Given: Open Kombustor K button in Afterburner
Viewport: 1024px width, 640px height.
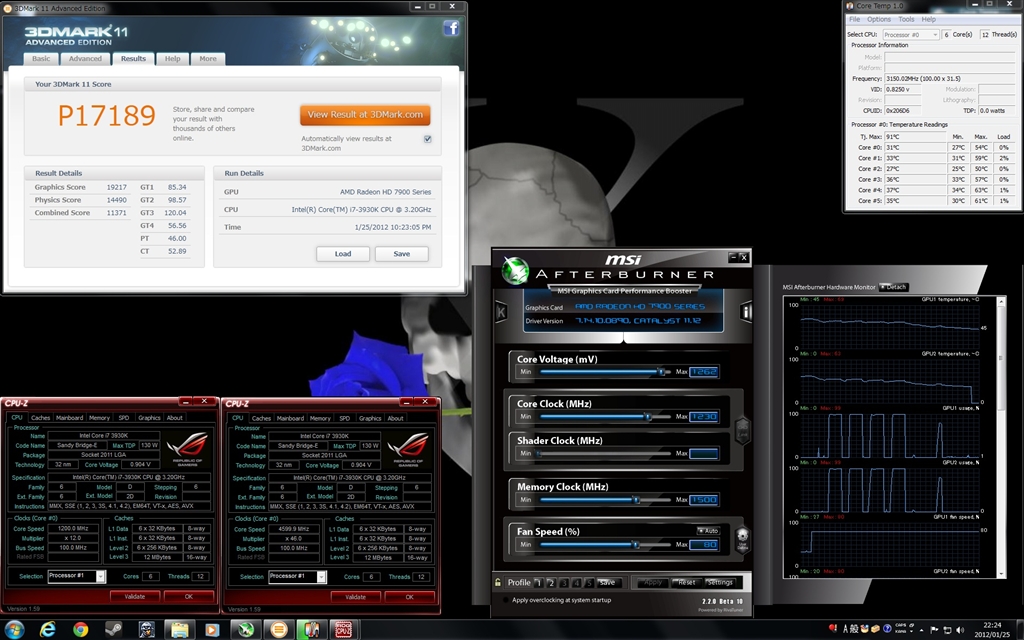Looking at the screenshot, I should click(x=501, y=312).
